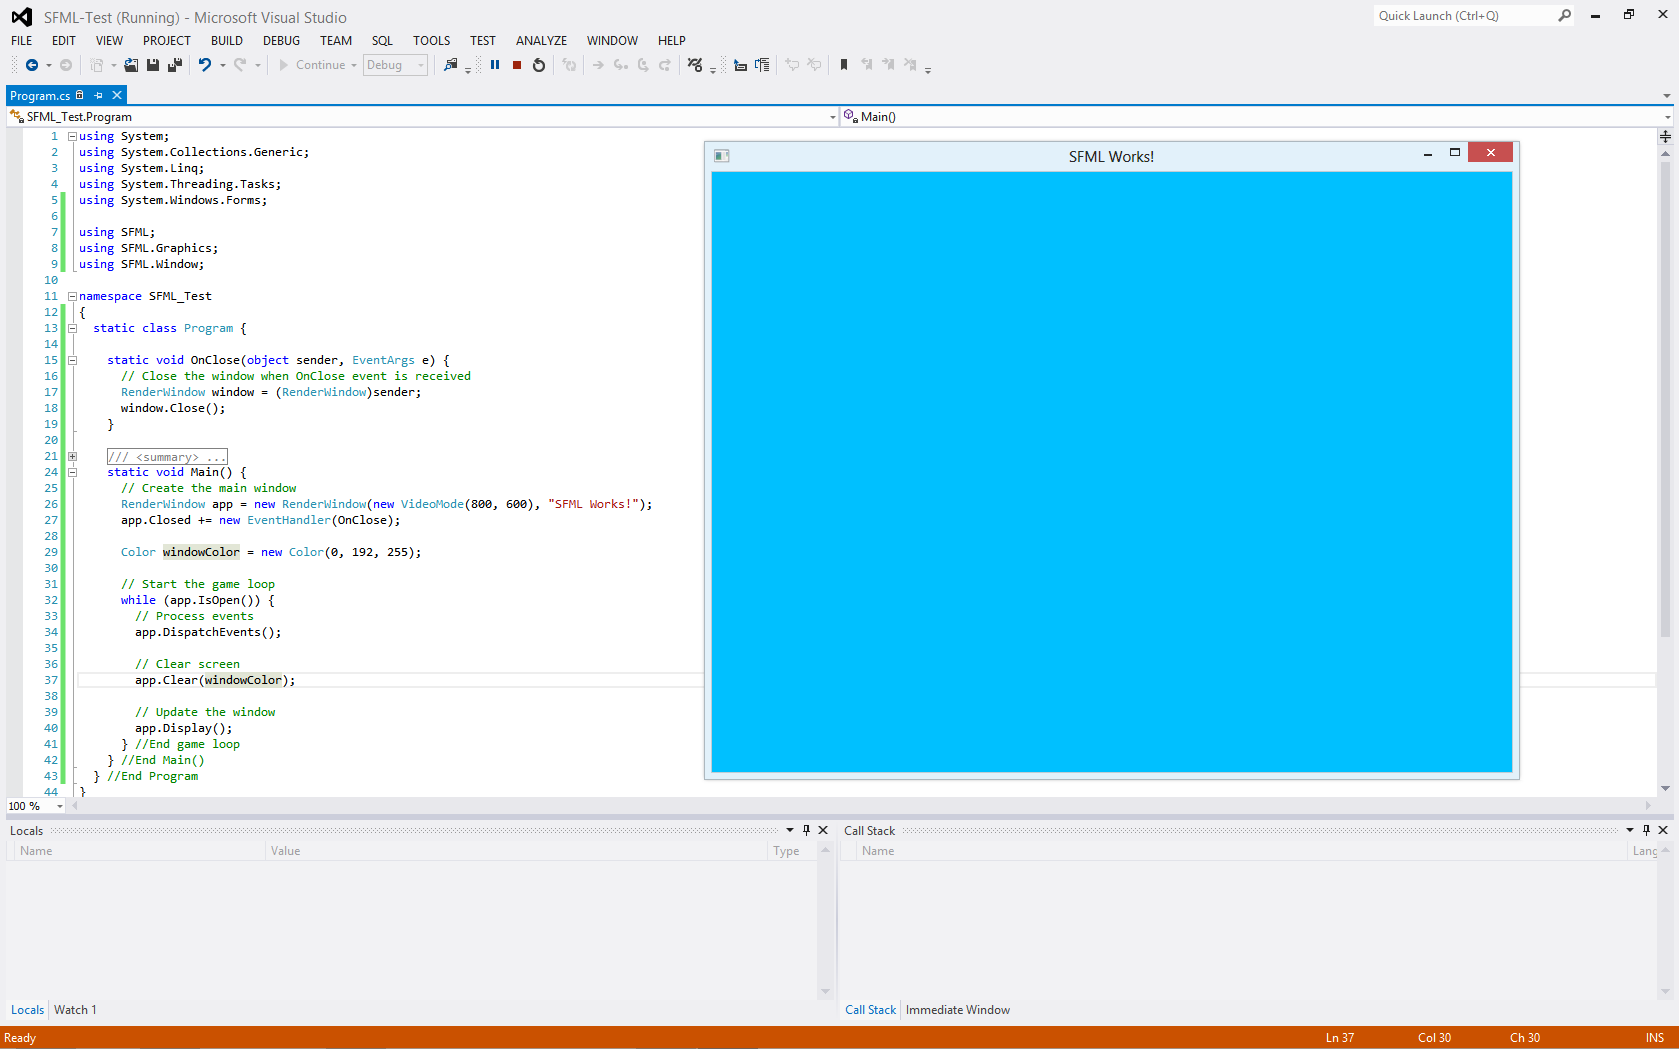The width and height of the screenshot is (1679, 1049).
Task: Collapse the static class Program block
Action: [72, 328]
